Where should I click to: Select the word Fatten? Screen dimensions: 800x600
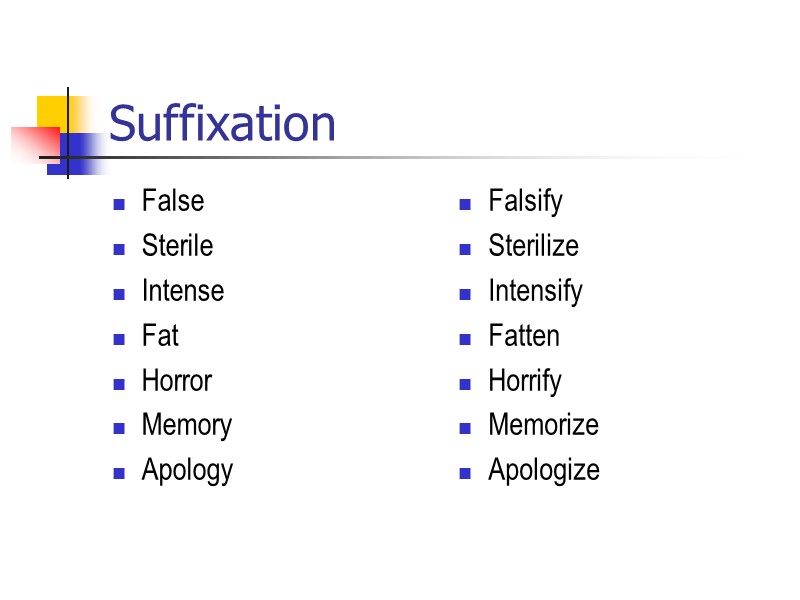tap(523, 336)
